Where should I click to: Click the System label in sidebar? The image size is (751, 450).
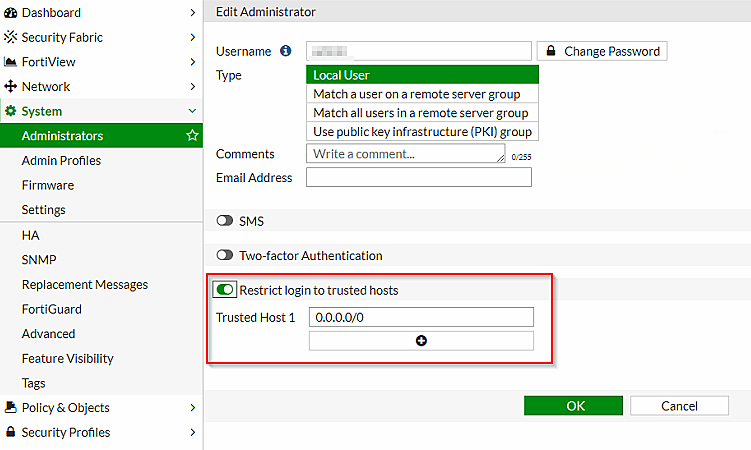point(42,112)
